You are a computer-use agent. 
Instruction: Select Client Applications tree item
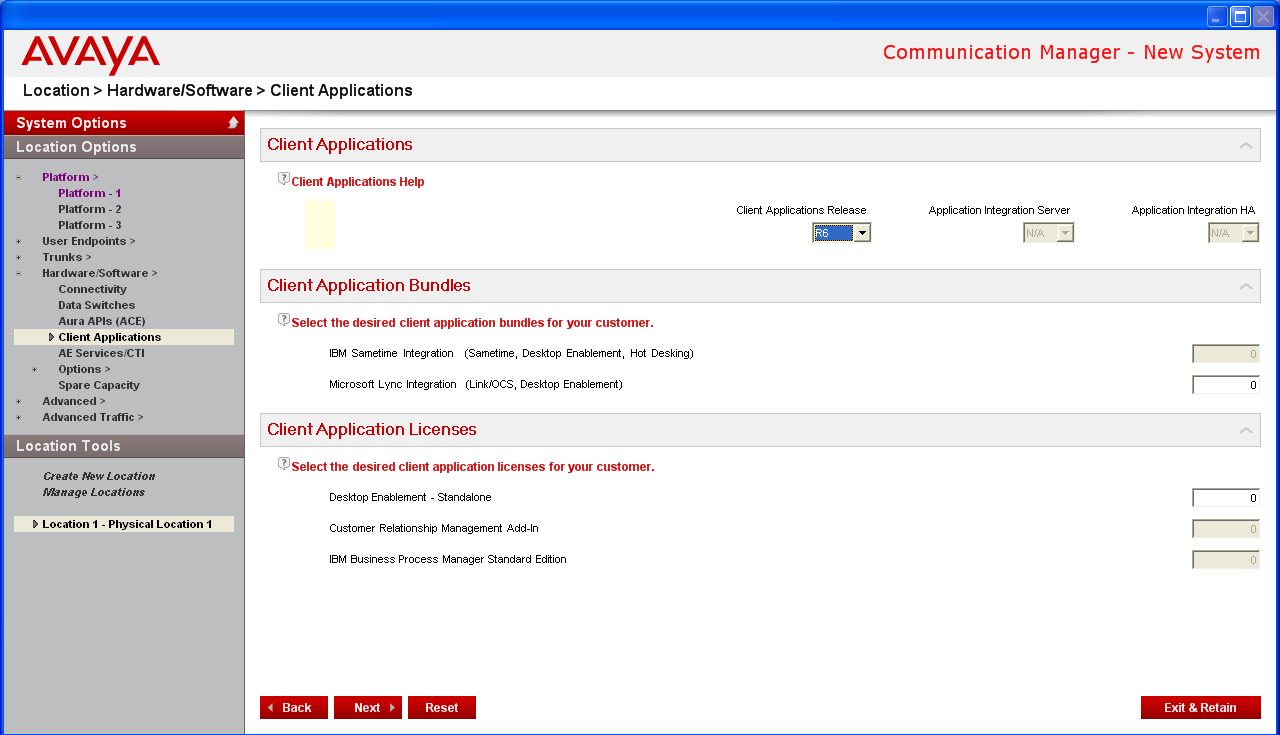coord(124,337)
